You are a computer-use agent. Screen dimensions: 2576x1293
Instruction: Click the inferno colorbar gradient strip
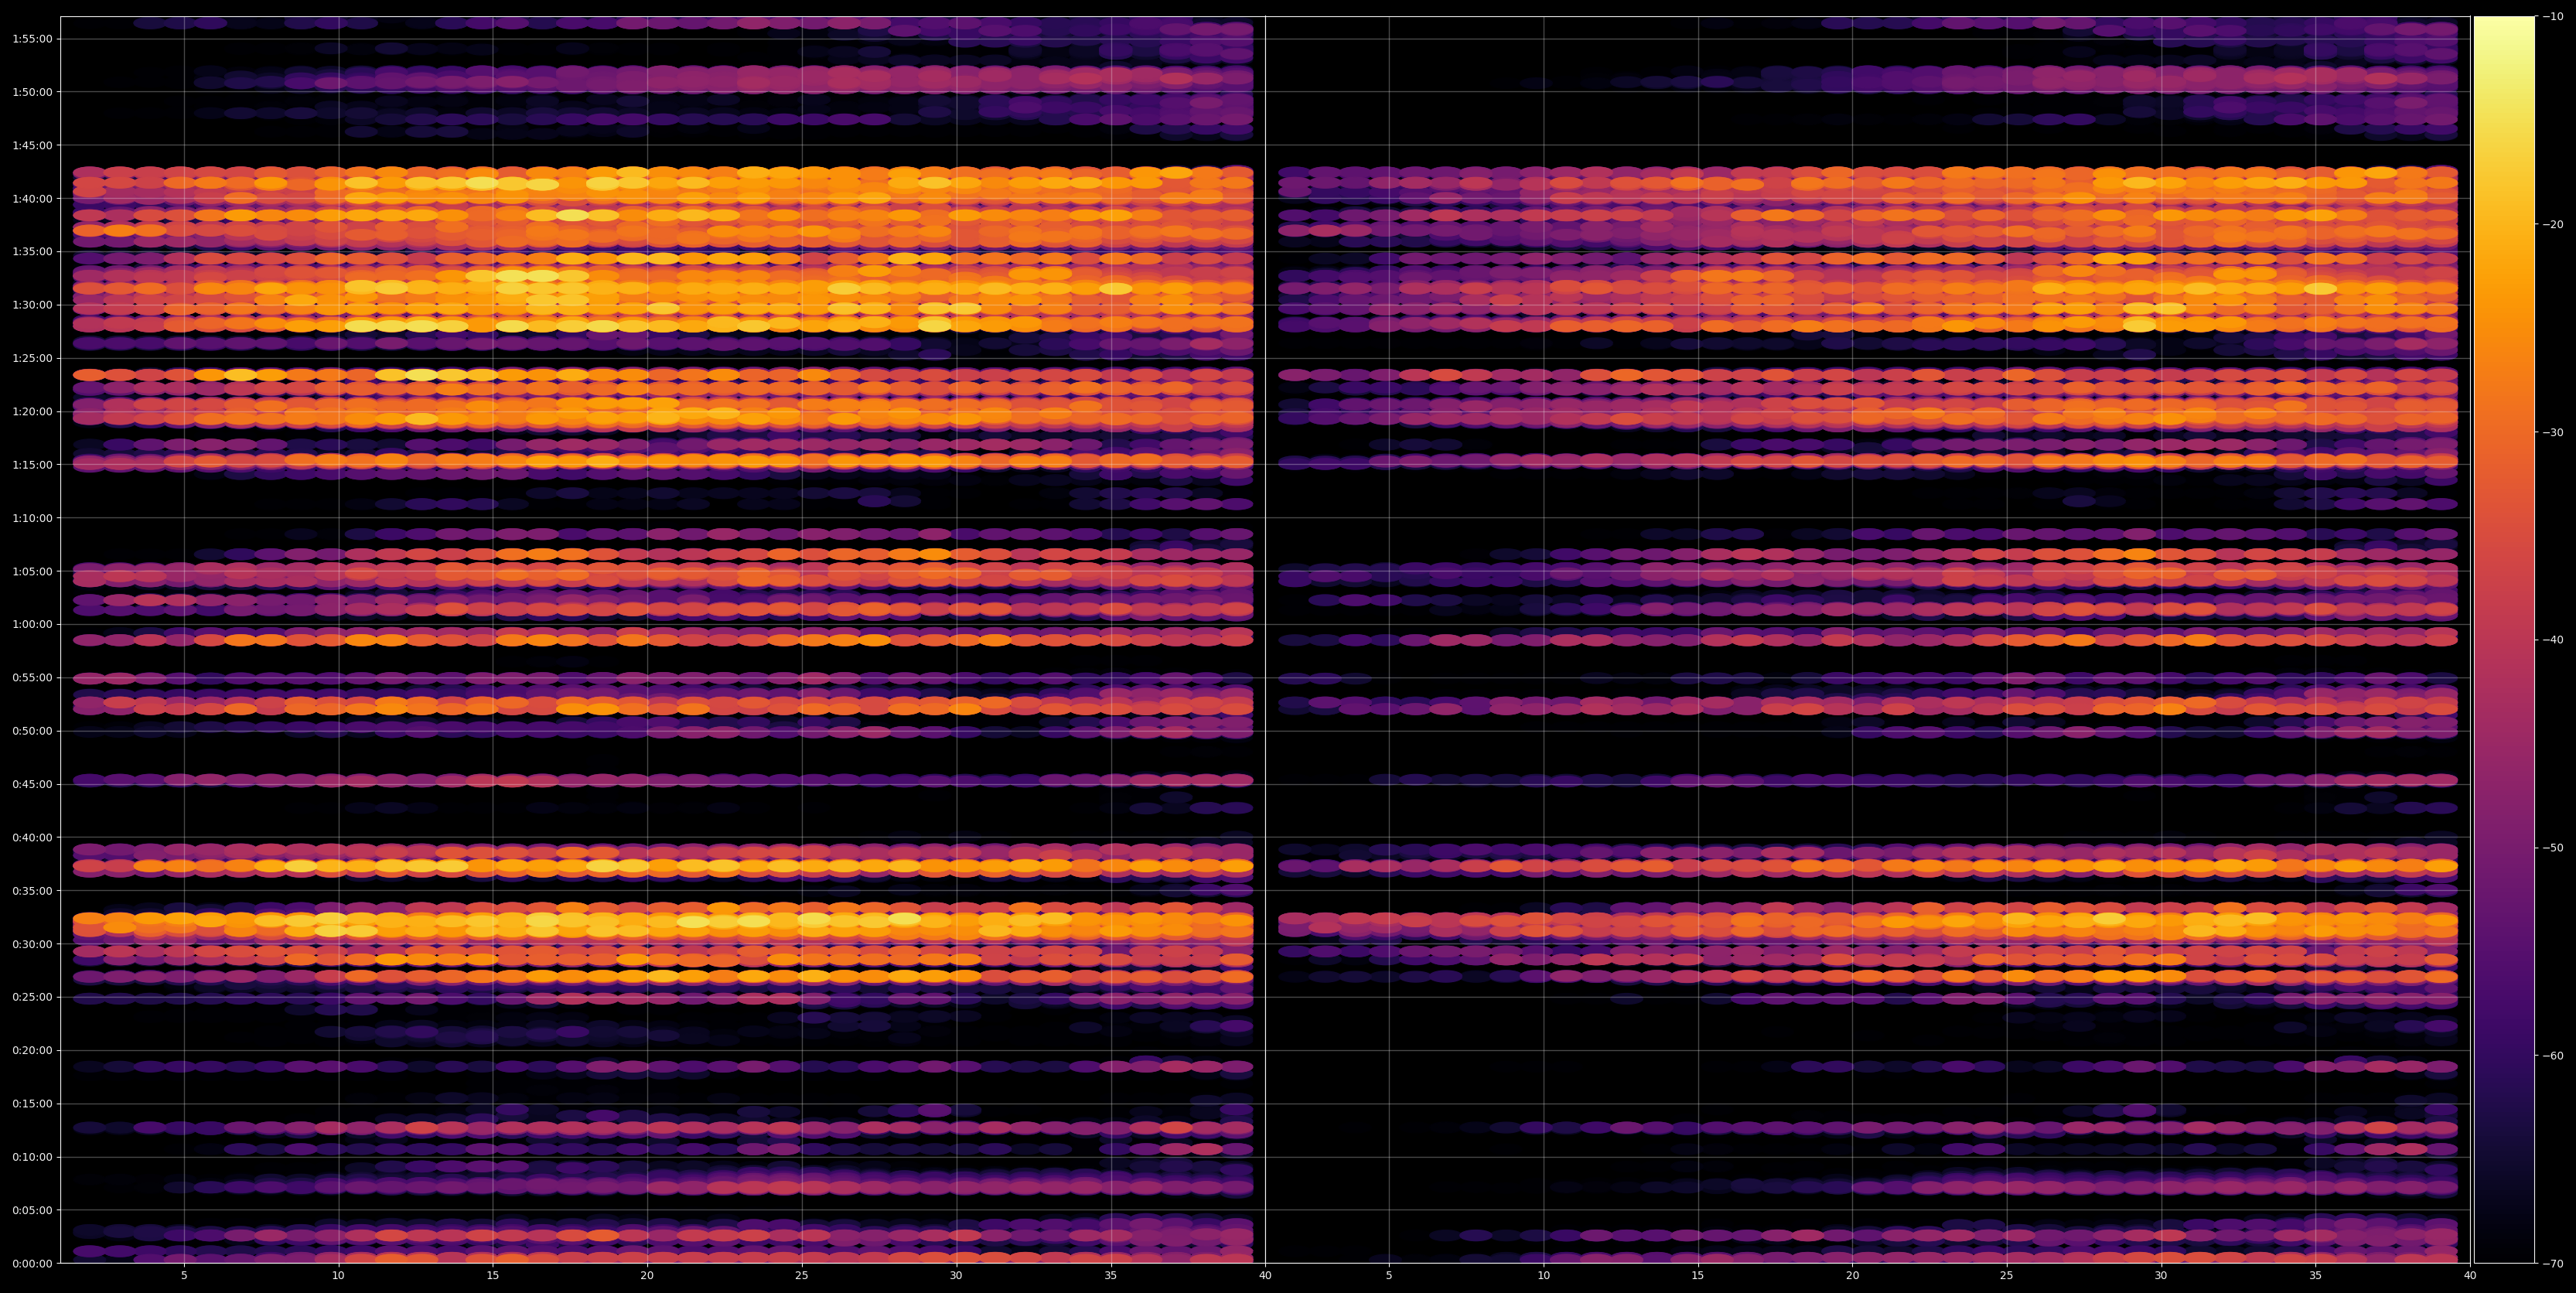click(x=2504, y=640)
